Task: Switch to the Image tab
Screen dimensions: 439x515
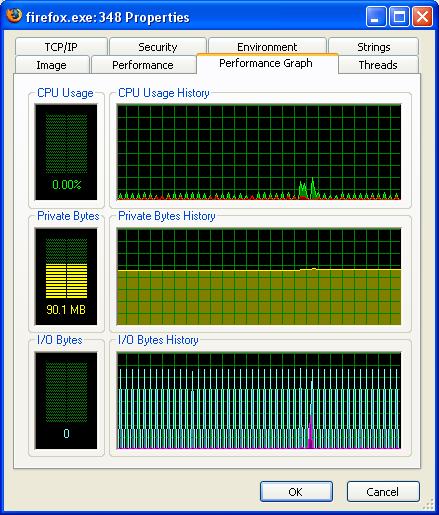Action: coord(52,65)
